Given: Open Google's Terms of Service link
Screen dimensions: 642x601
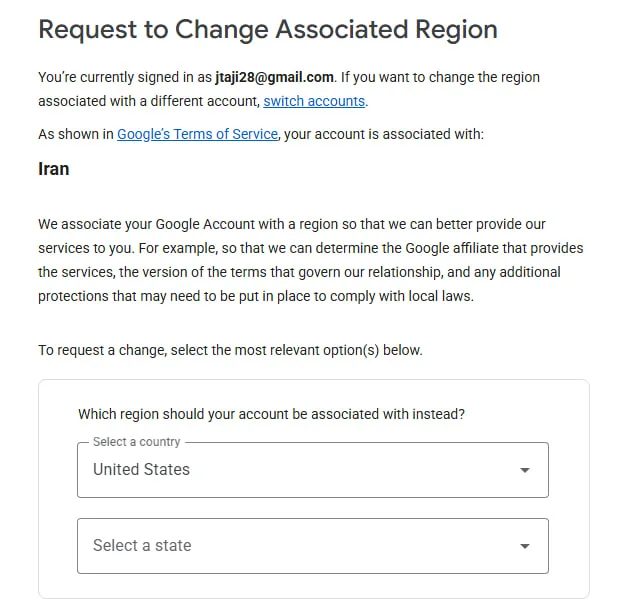Looking at the screenshot, I should coord(197,134).
